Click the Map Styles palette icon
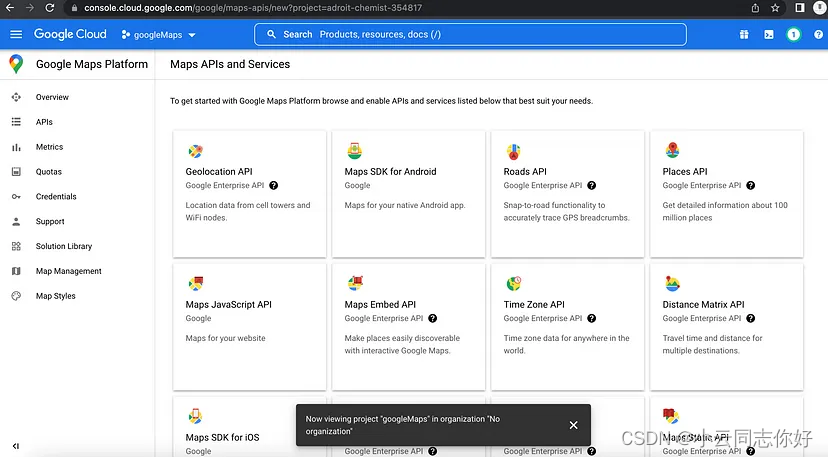828x457 pixels. (x=16, y=296)
